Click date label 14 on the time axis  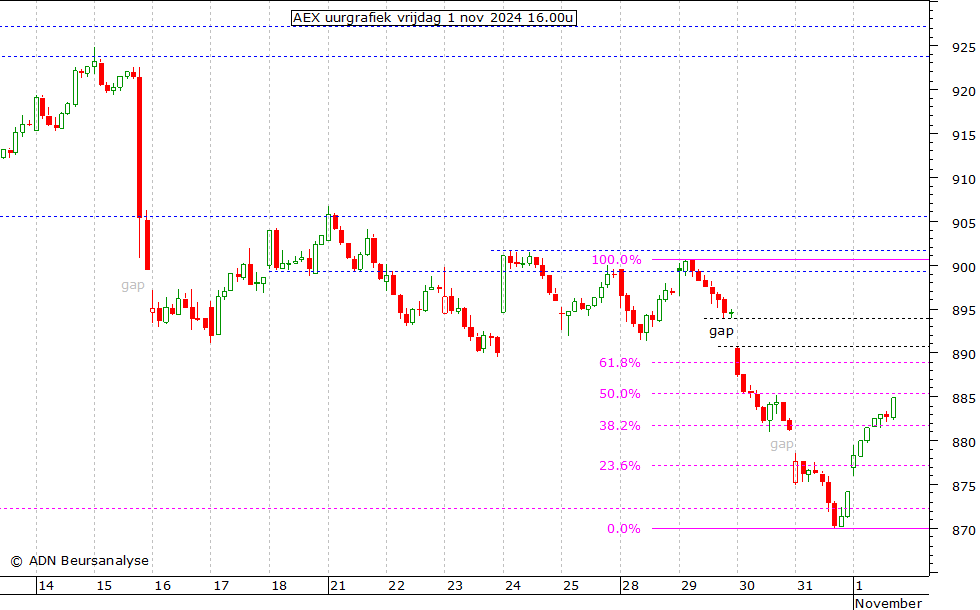(x=46, y=586)
